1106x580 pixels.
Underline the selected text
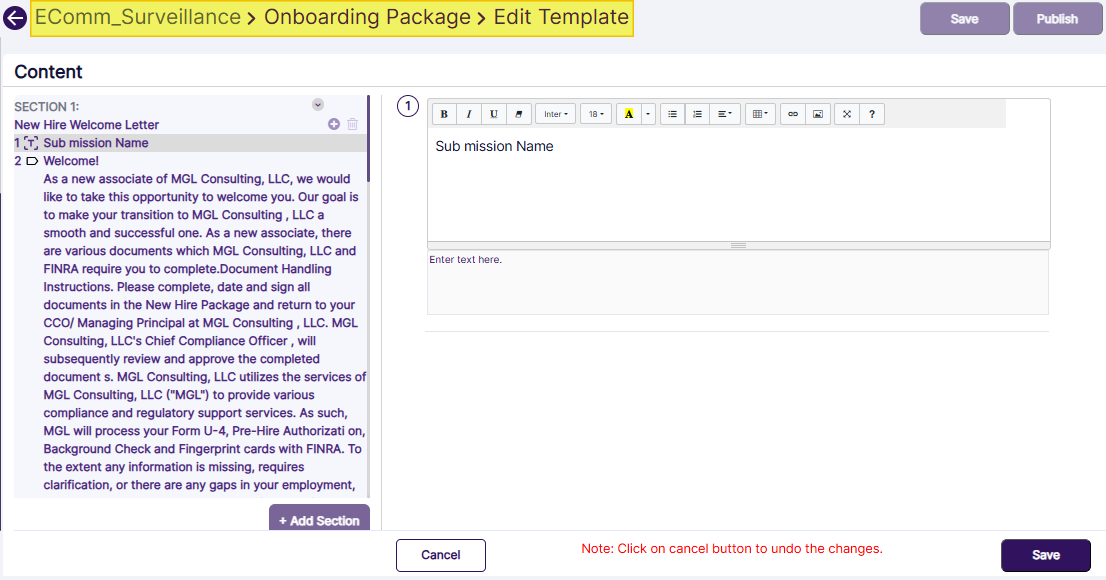493,113
